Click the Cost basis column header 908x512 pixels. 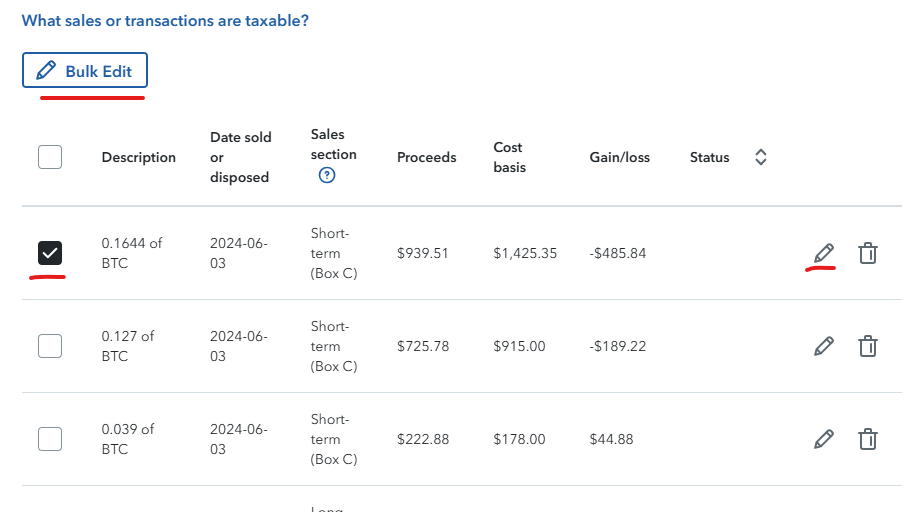509,157
